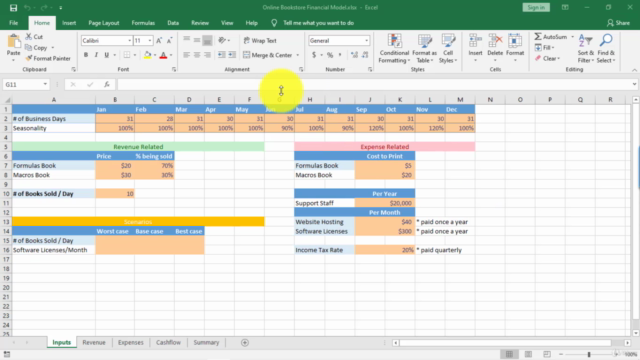
Task: Toggle Underline formatting
Action: [107, 55]
